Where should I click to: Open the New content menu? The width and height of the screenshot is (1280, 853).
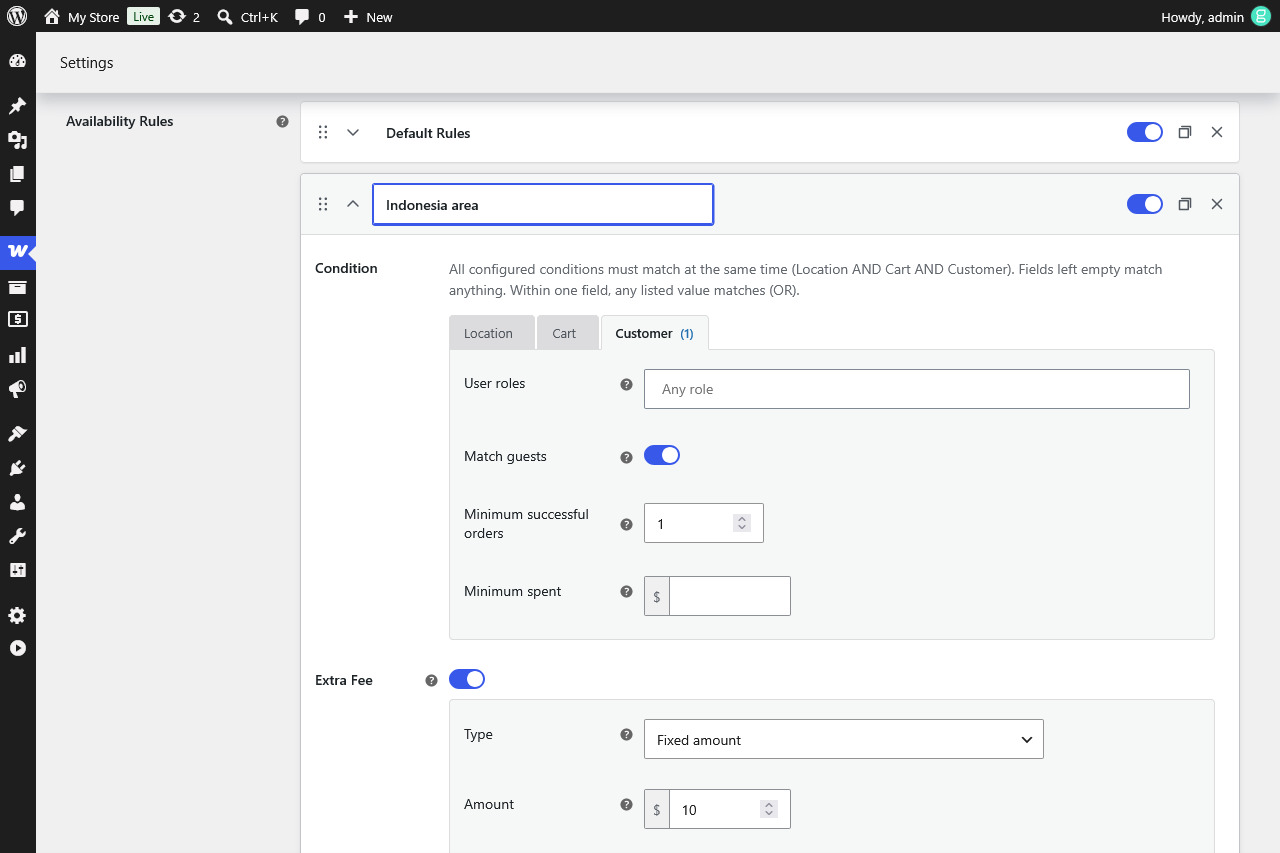pyautogui.click(x=368, y=16)
